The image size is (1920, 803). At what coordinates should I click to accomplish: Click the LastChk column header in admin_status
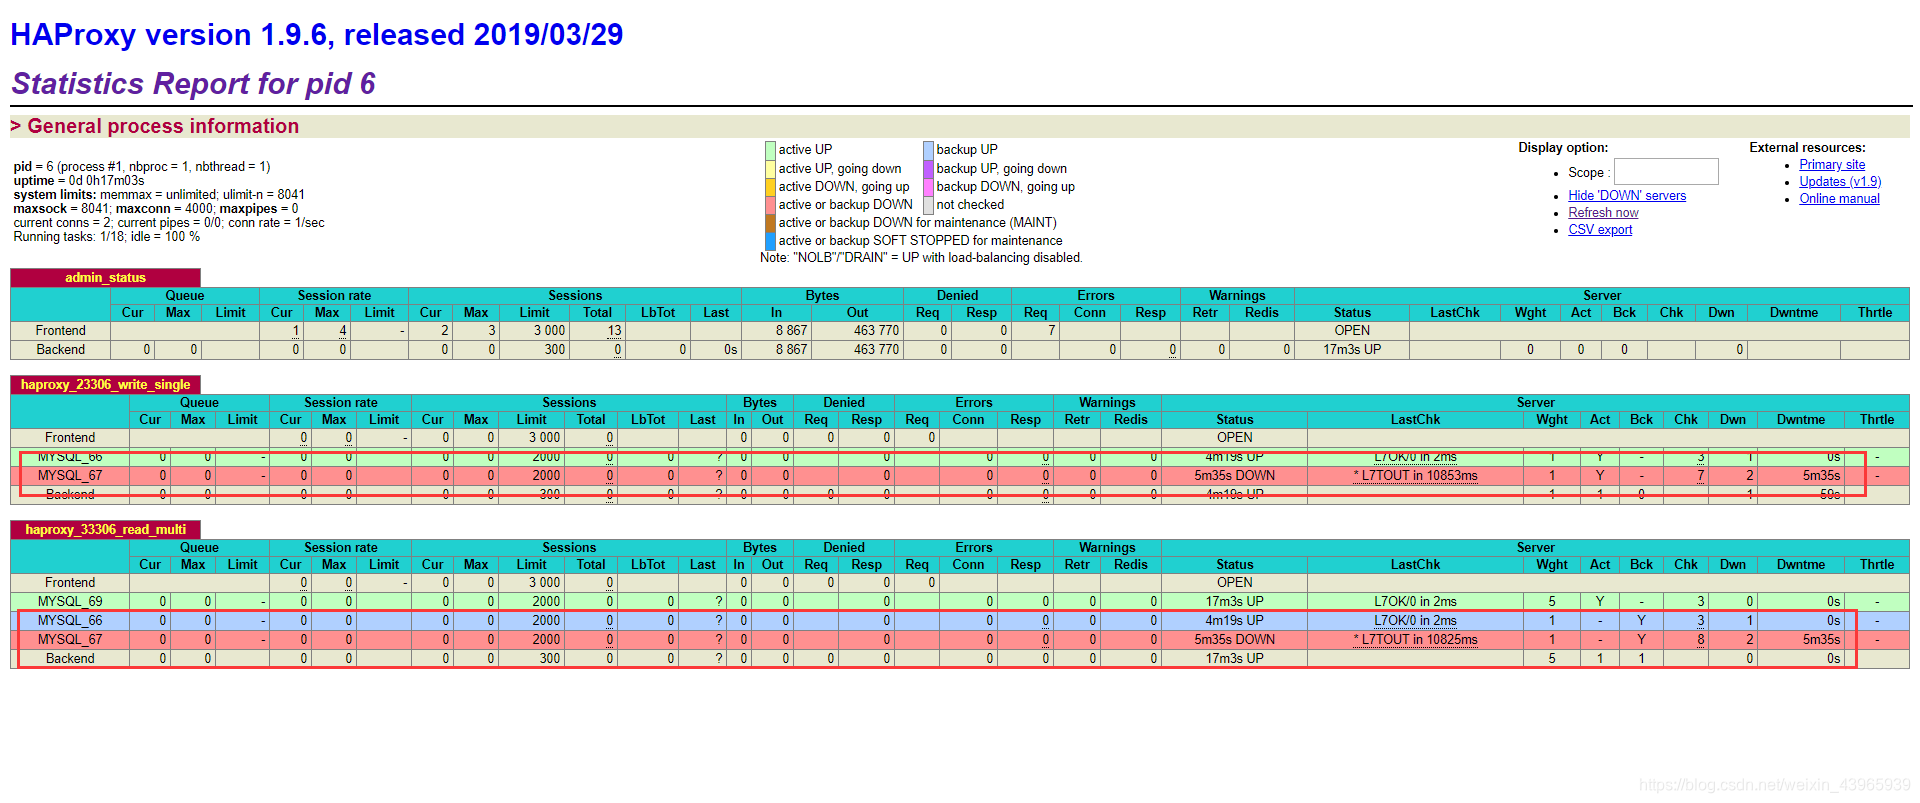click(x=1454, y=313)
